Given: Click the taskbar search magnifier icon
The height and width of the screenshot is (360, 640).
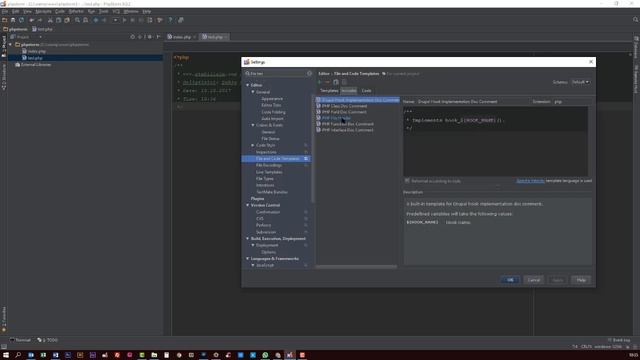Looking at the screenshot, I should (x=18, y=355).
